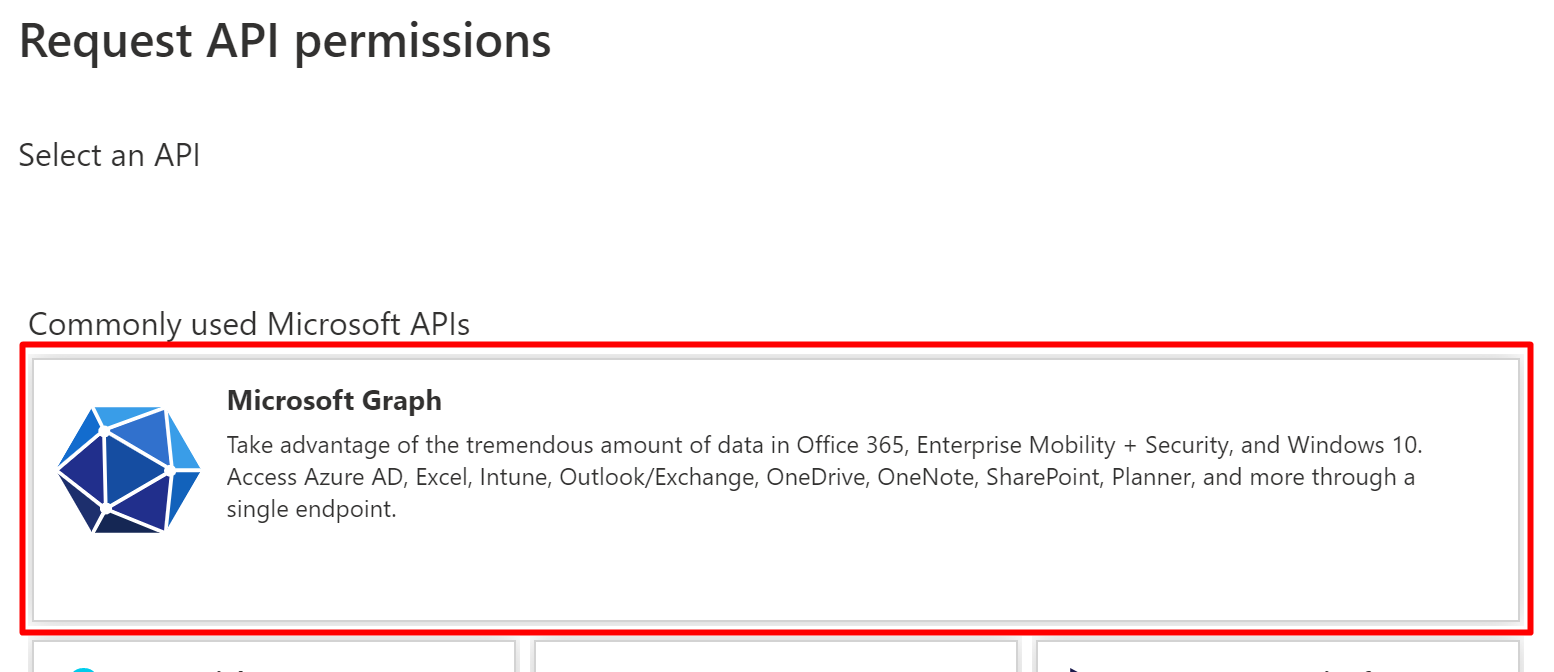
Task: Click the Select an API label
Action: (108, 155)
